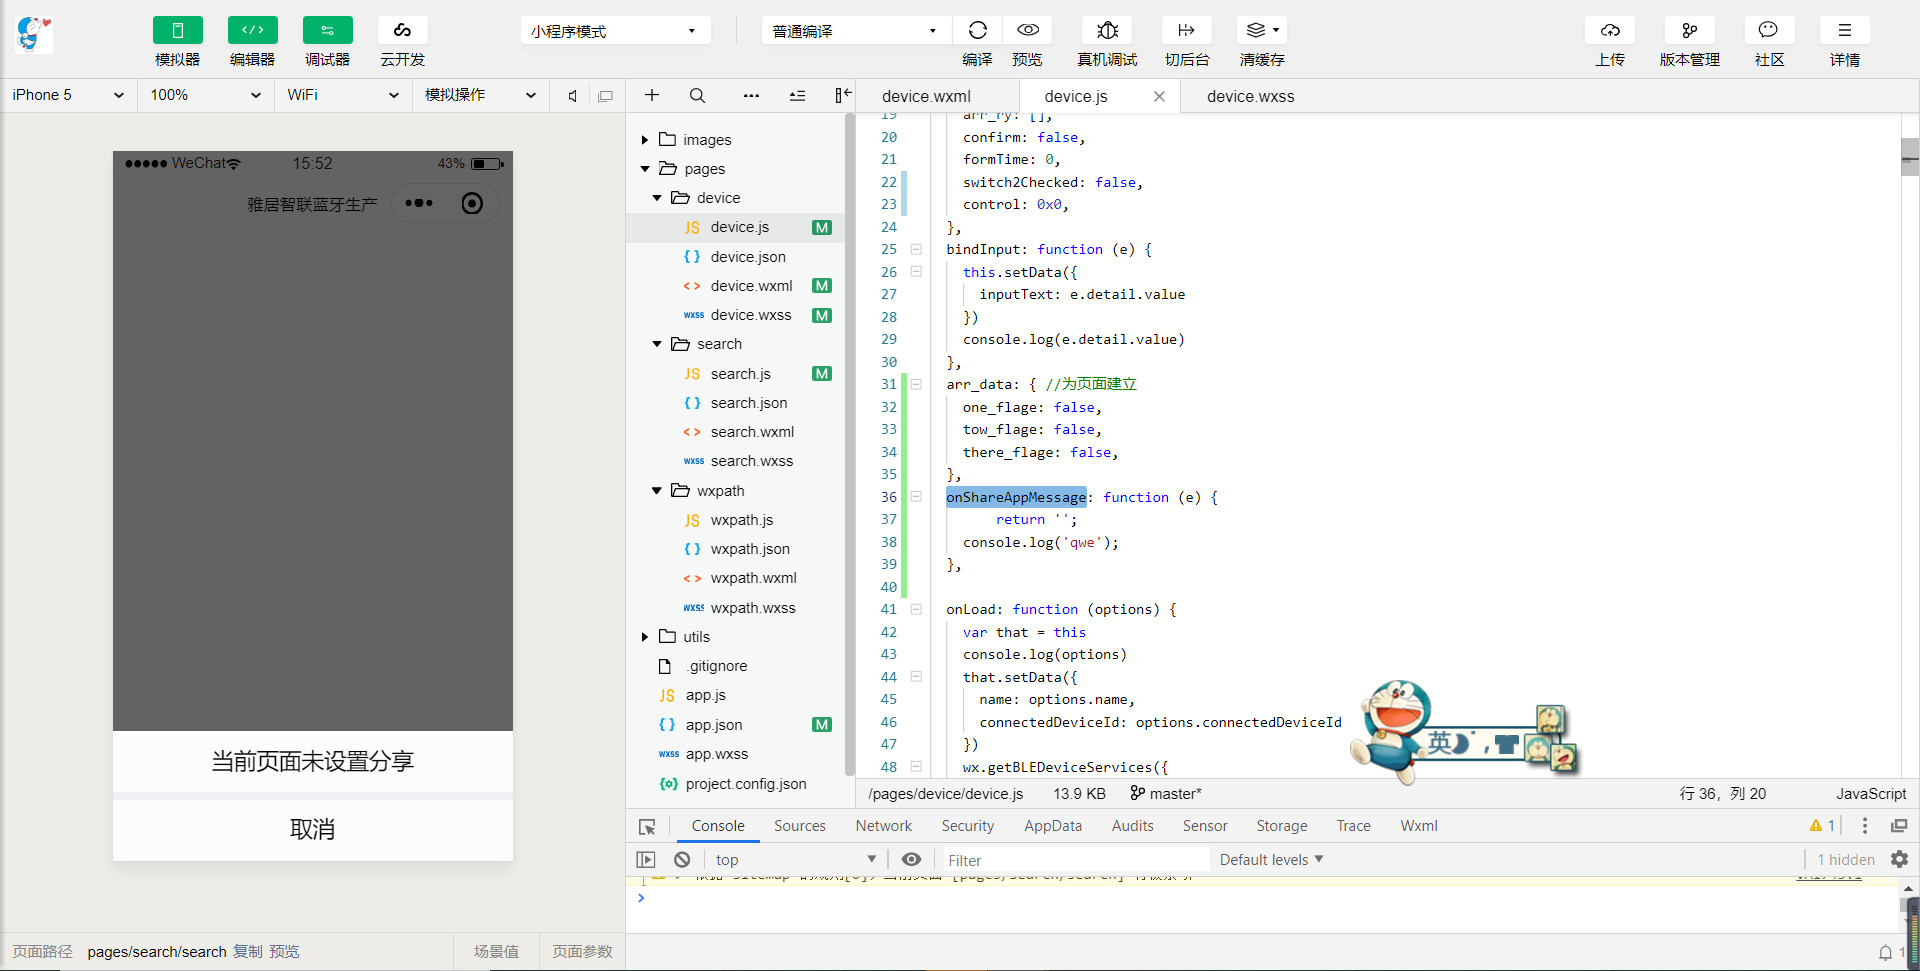This screenshot has height=971, width=1920.
Task: Open the WiFi network dropdown
Action: [x=342, y=95]
